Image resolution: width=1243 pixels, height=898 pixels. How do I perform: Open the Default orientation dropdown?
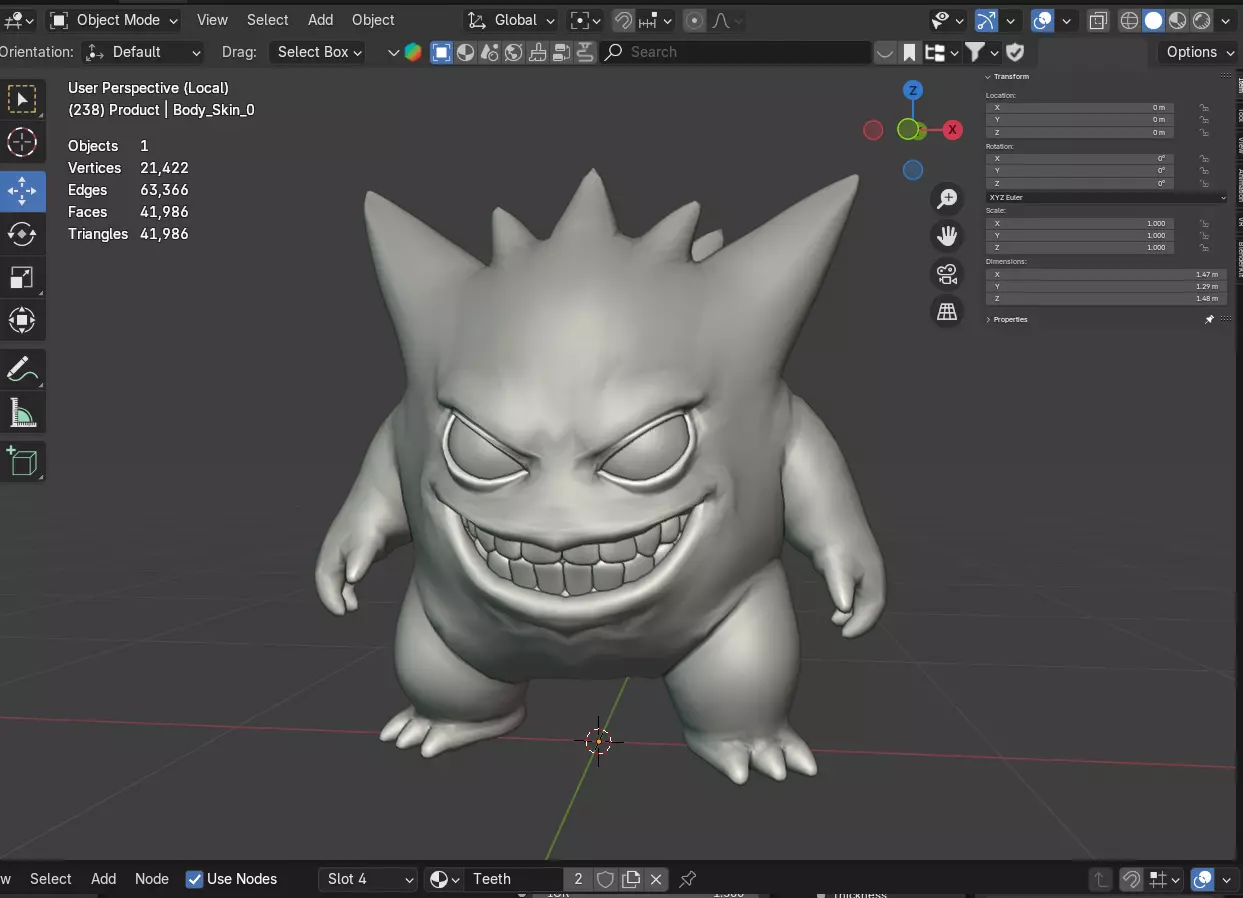tap(143, 52)
